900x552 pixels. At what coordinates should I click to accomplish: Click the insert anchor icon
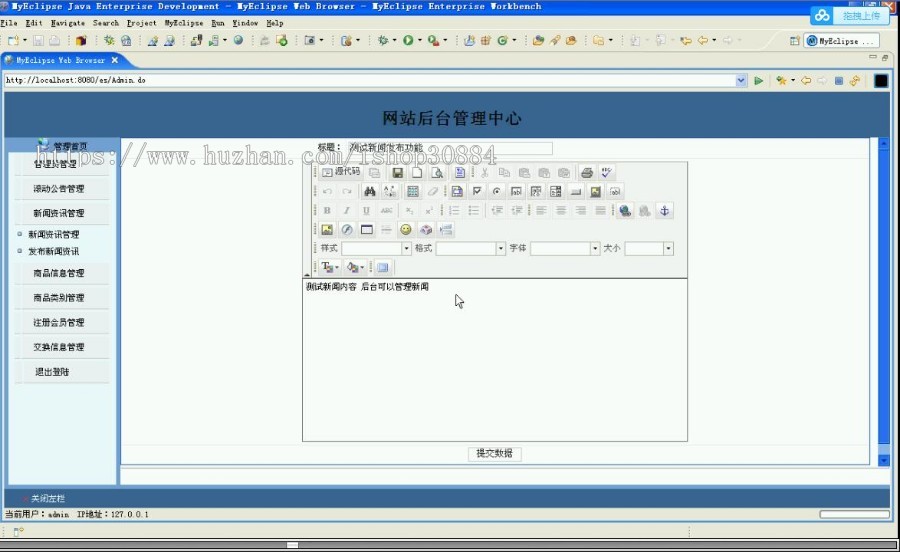coord(664,211)
